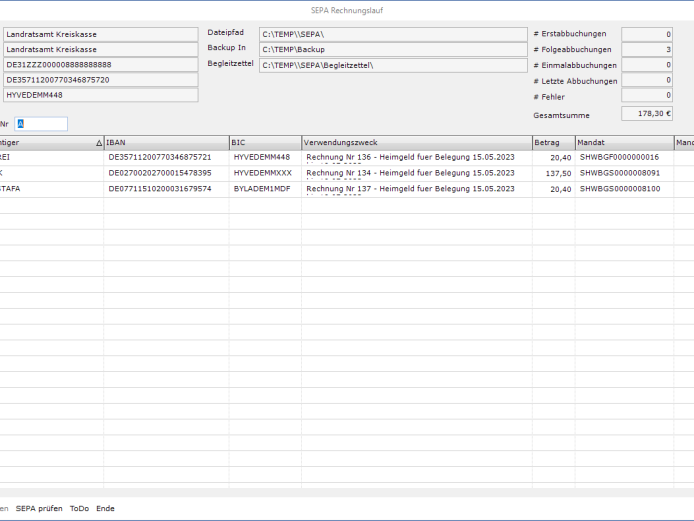The height and width of the screenshot is (521, 694).
Task: Focus the Nr input field
Action: pos(42,124)
